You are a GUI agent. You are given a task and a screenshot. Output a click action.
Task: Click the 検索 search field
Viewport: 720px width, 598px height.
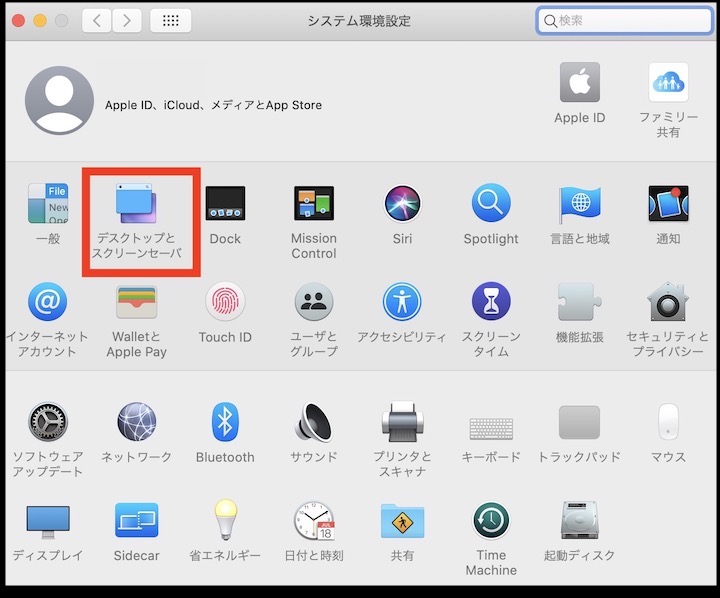[x=624, y=20]
